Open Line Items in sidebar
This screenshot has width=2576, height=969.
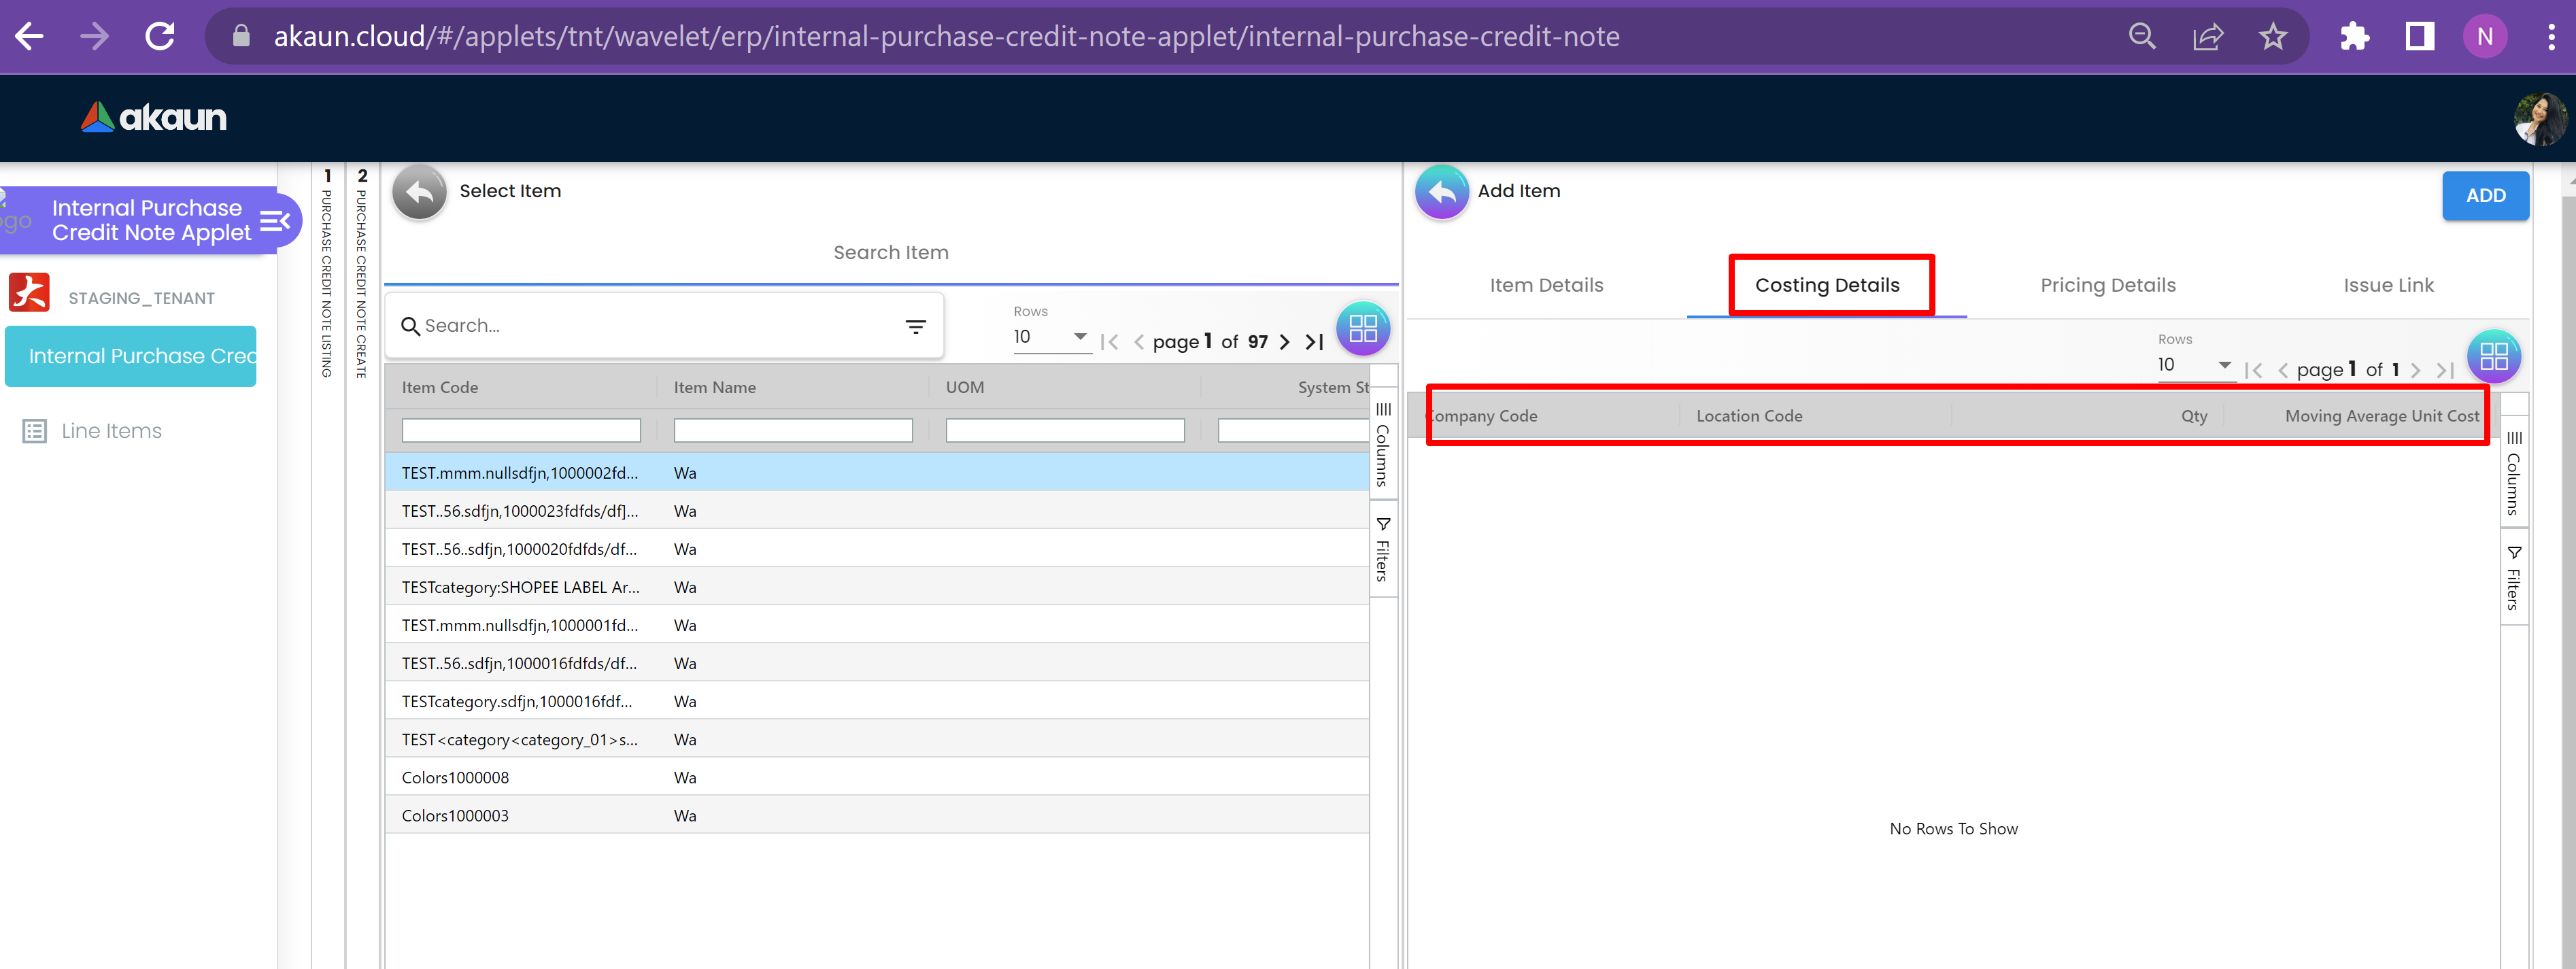[111, 431]
